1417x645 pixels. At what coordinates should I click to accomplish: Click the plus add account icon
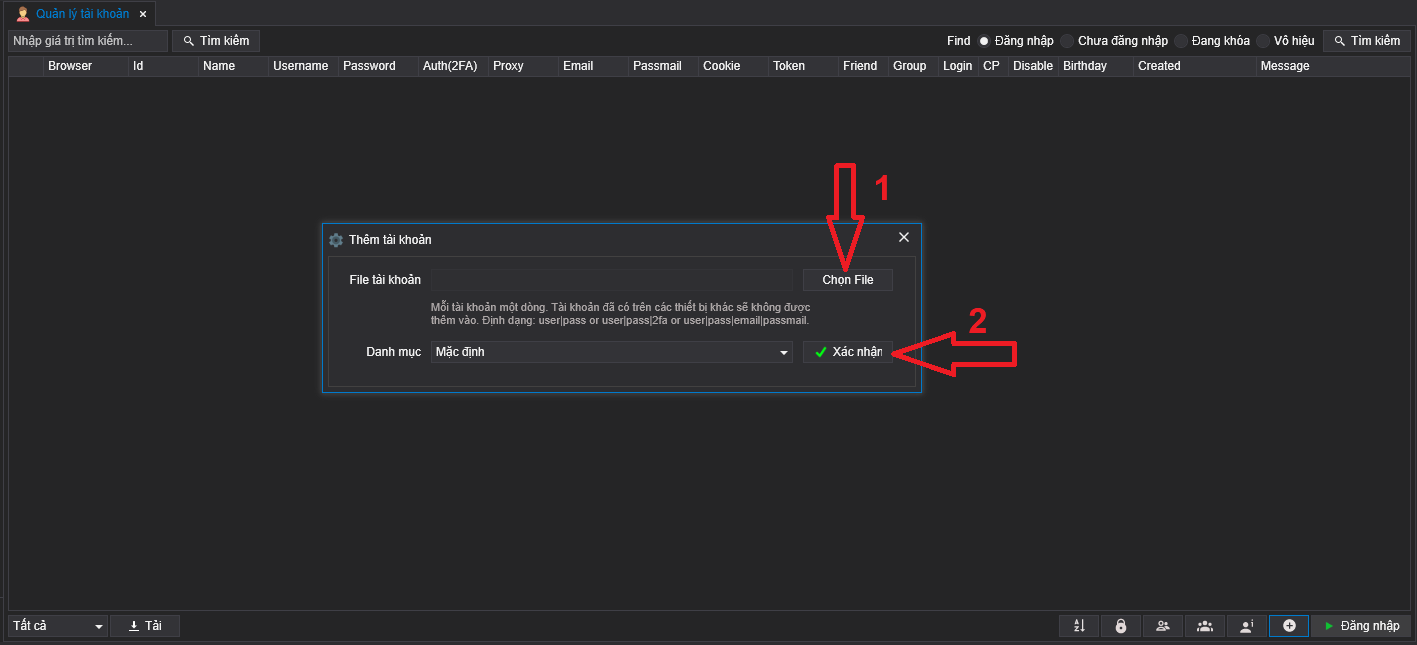(x=1289, y=626)
